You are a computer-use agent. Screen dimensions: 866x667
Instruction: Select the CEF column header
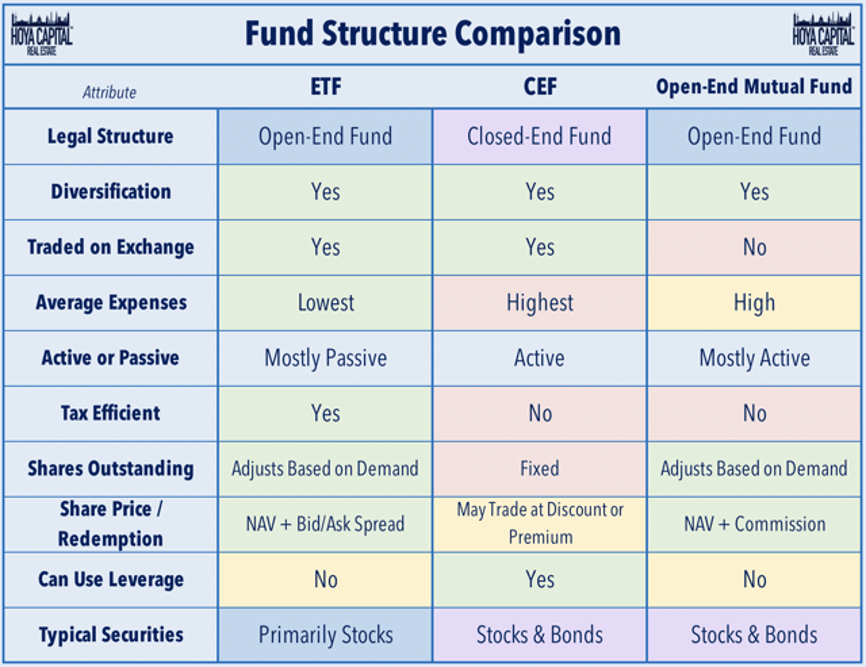[539, 87]
